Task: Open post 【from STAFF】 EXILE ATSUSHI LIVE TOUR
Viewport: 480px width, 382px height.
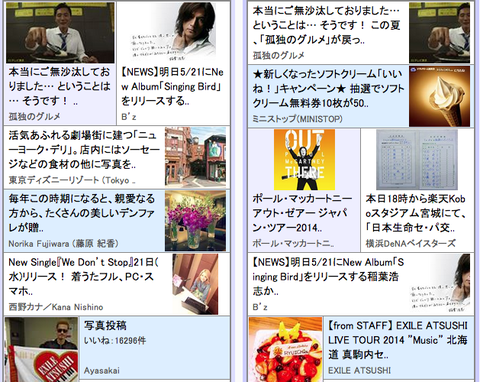Action: point(398,340)
